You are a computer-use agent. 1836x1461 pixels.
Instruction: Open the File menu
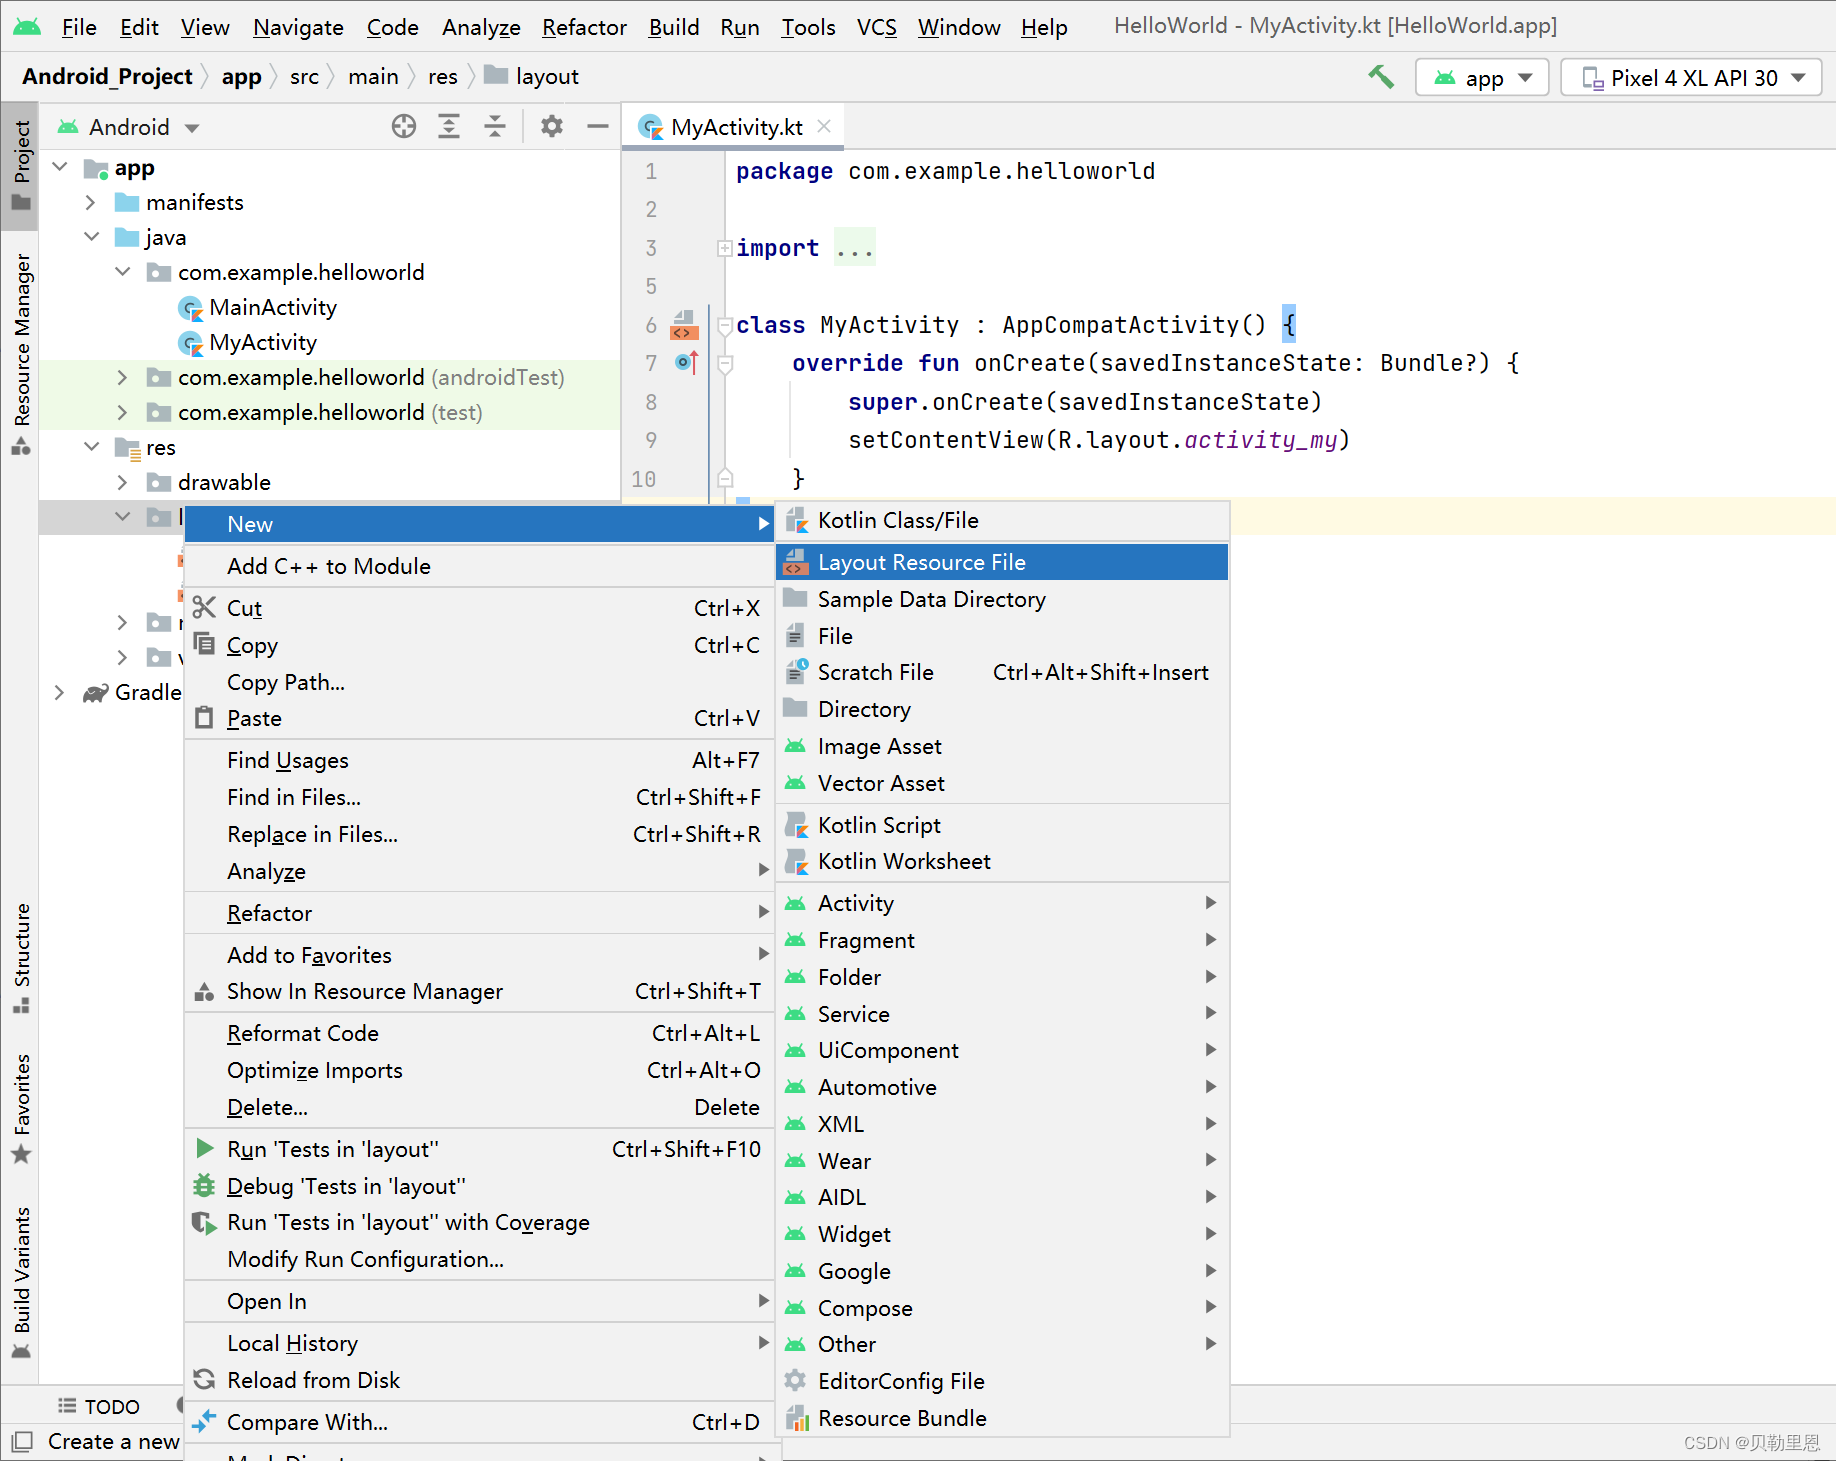[x=79, y=27]
